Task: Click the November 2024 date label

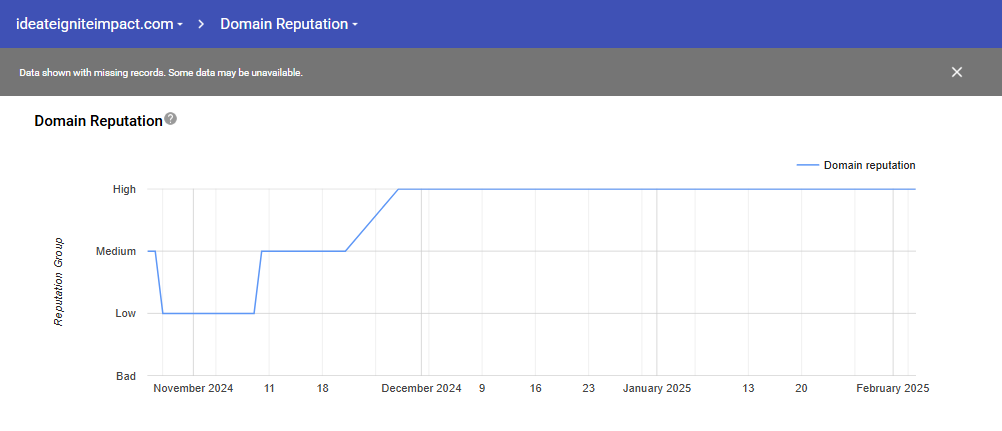Action: coord(193,389)
